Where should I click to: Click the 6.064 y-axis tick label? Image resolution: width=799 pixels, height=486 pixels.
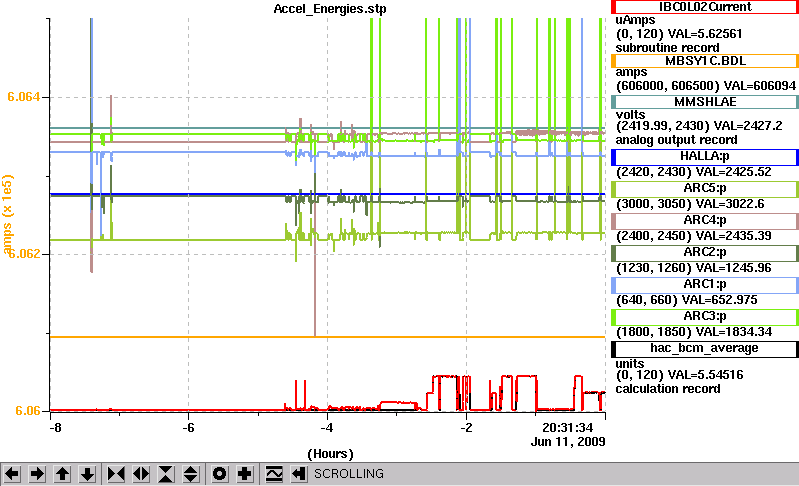[x=23, y=97]
